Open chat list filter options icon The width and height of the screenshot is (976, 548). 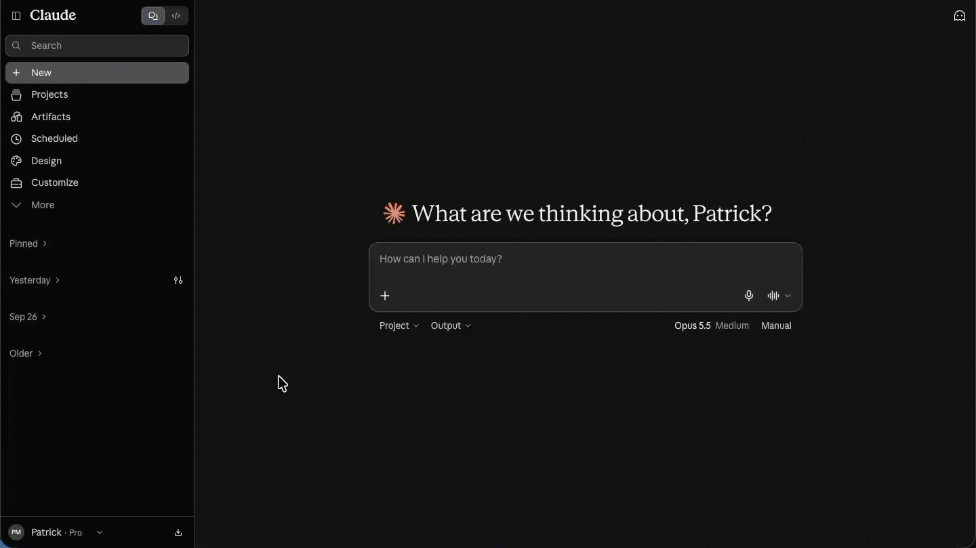pos(178,280)
